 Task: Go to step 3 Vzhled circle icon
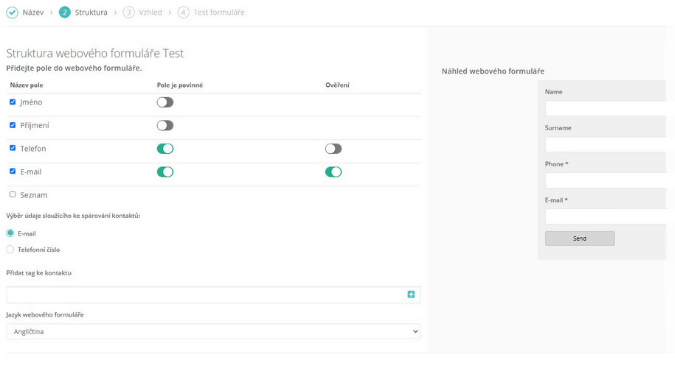coord(128,12)
